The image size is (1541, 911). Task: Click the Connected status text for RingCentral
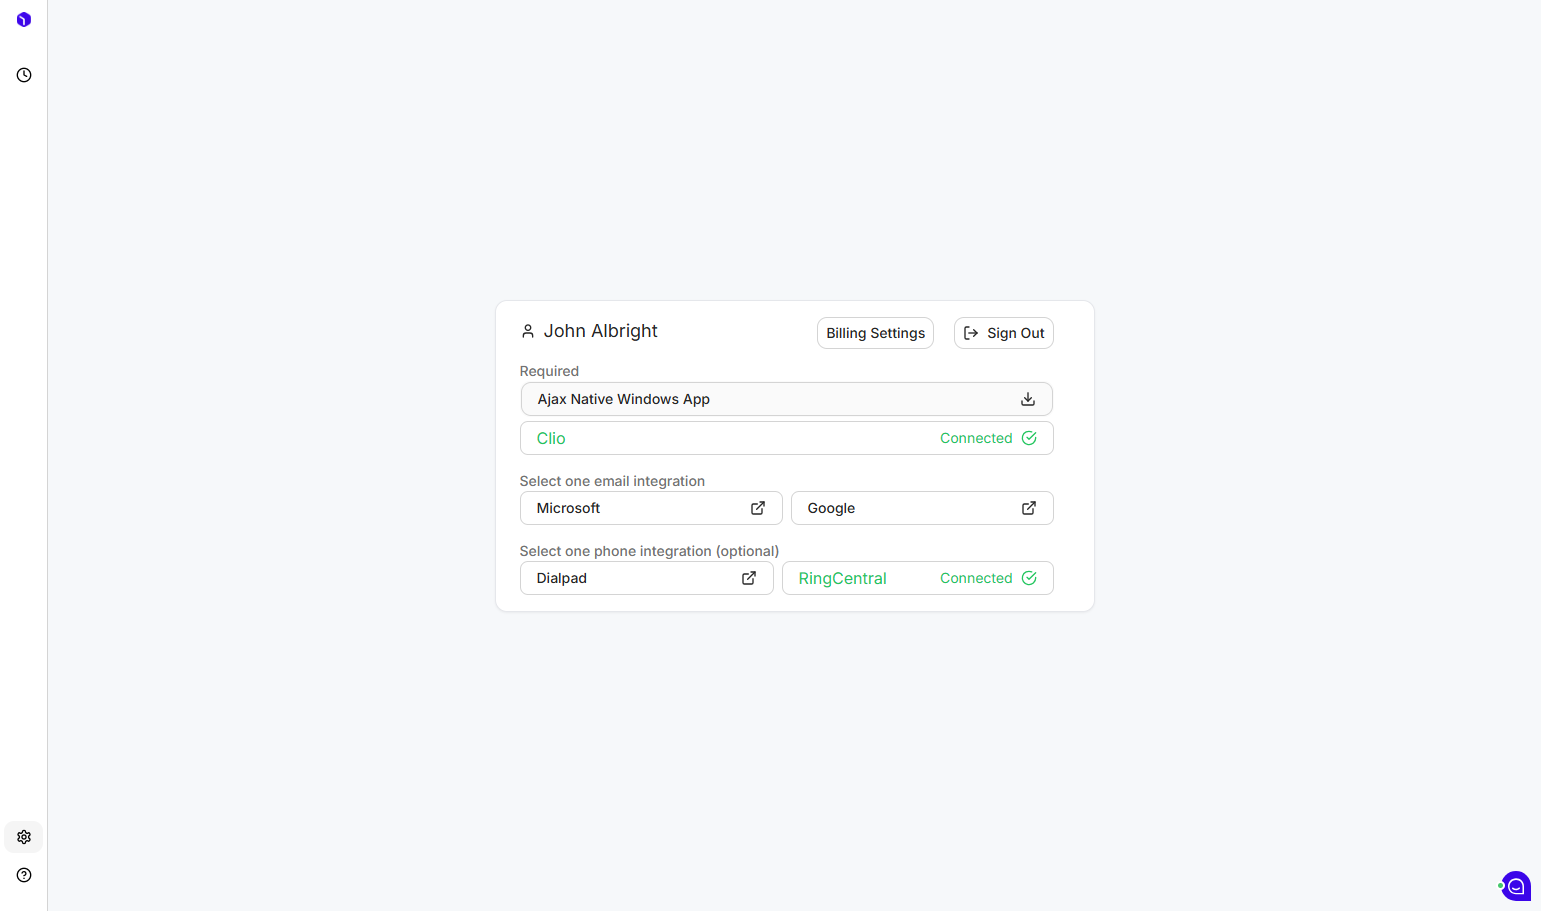point(976,578)
